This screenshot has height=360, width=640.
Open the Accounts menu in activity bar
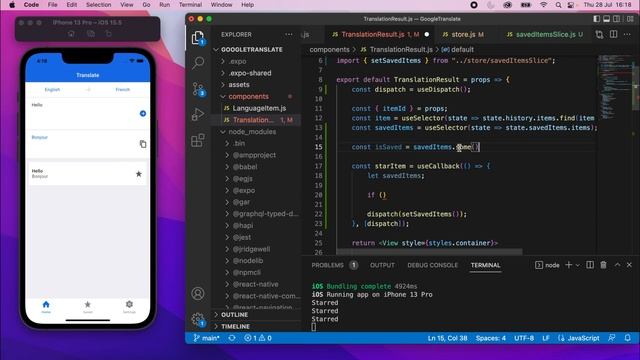pyautogui.click(x=198, y=293)
